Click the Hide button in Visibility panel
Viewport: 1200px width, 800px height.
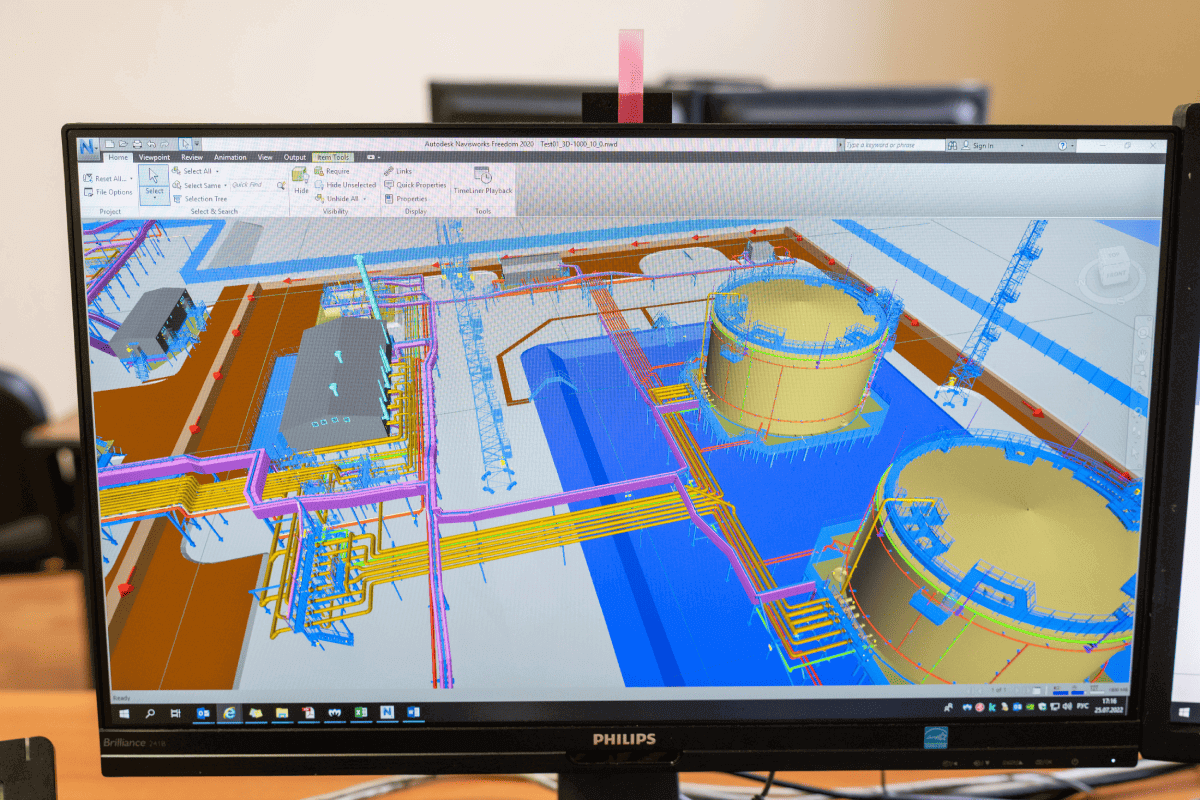click(x=300, y=180)
